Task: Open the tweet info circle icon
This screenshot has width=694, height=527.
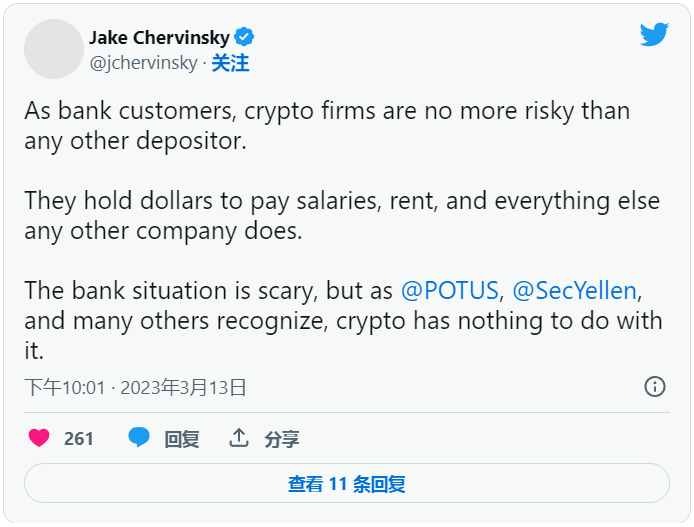Action: (655, 387)
